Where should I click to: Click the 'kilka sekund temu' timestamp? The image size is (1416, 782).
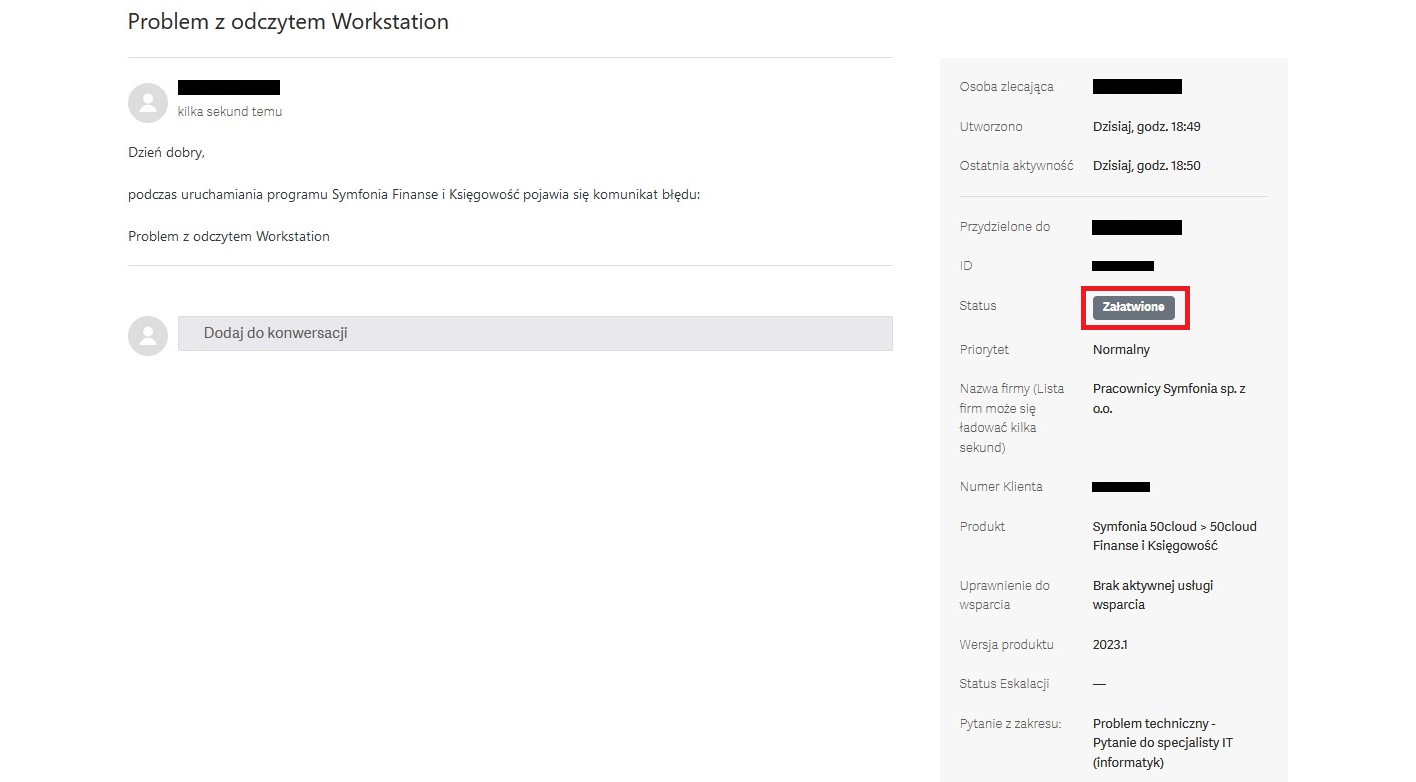pos(230,112)
